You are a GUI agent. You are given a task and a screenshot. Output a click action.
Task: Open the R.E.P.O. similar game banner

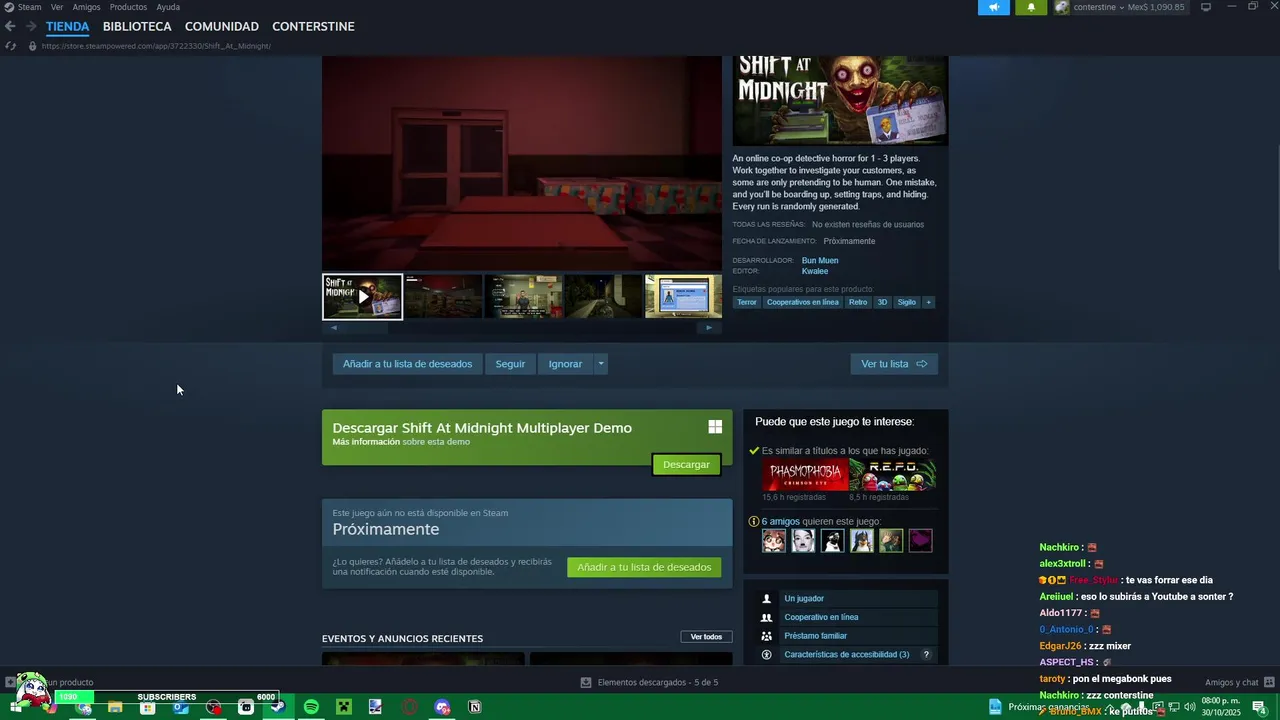893,475
